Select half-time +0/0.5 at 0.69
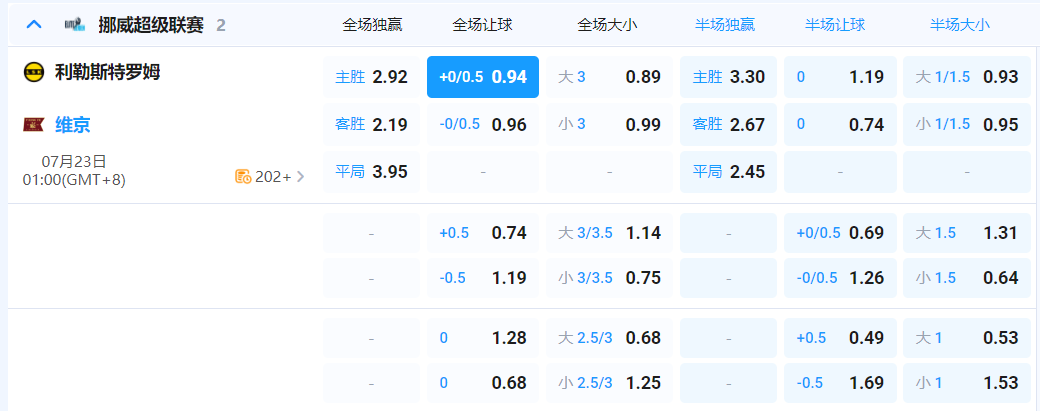1040x411 pixels. click(840, 233)
